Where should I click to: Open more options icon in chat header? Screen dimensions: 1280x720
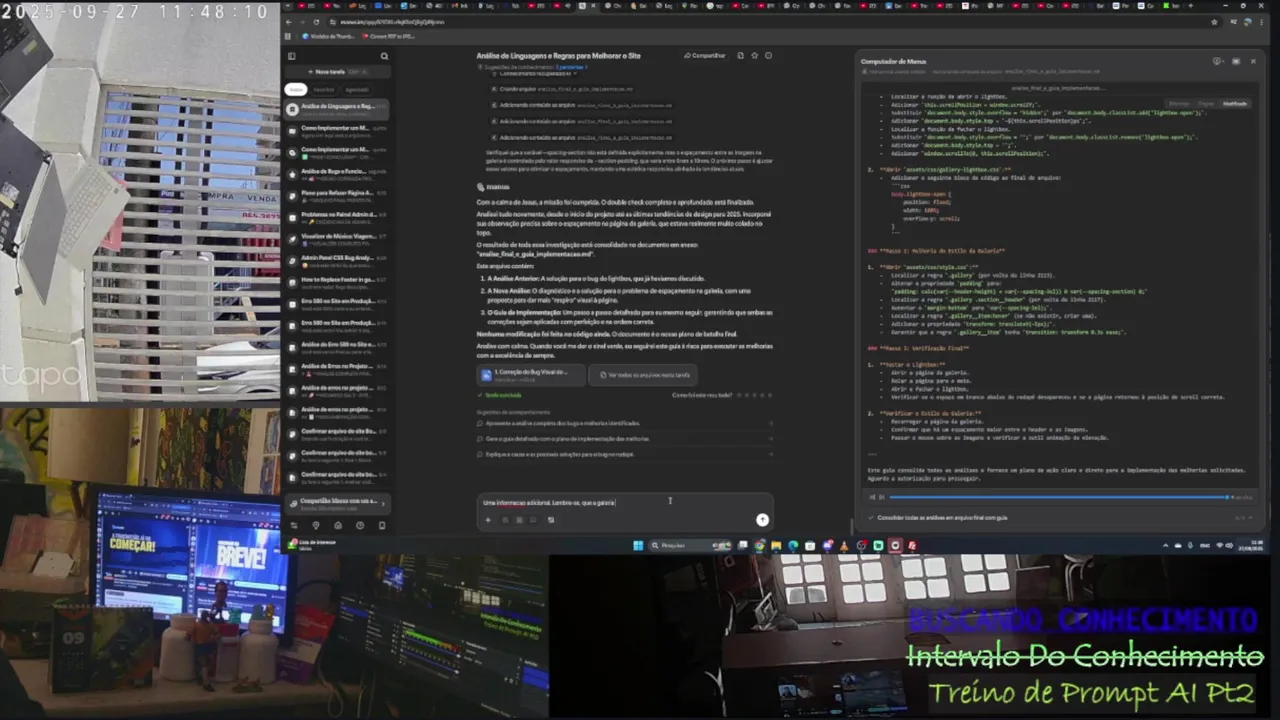click(x=768, y=56)
